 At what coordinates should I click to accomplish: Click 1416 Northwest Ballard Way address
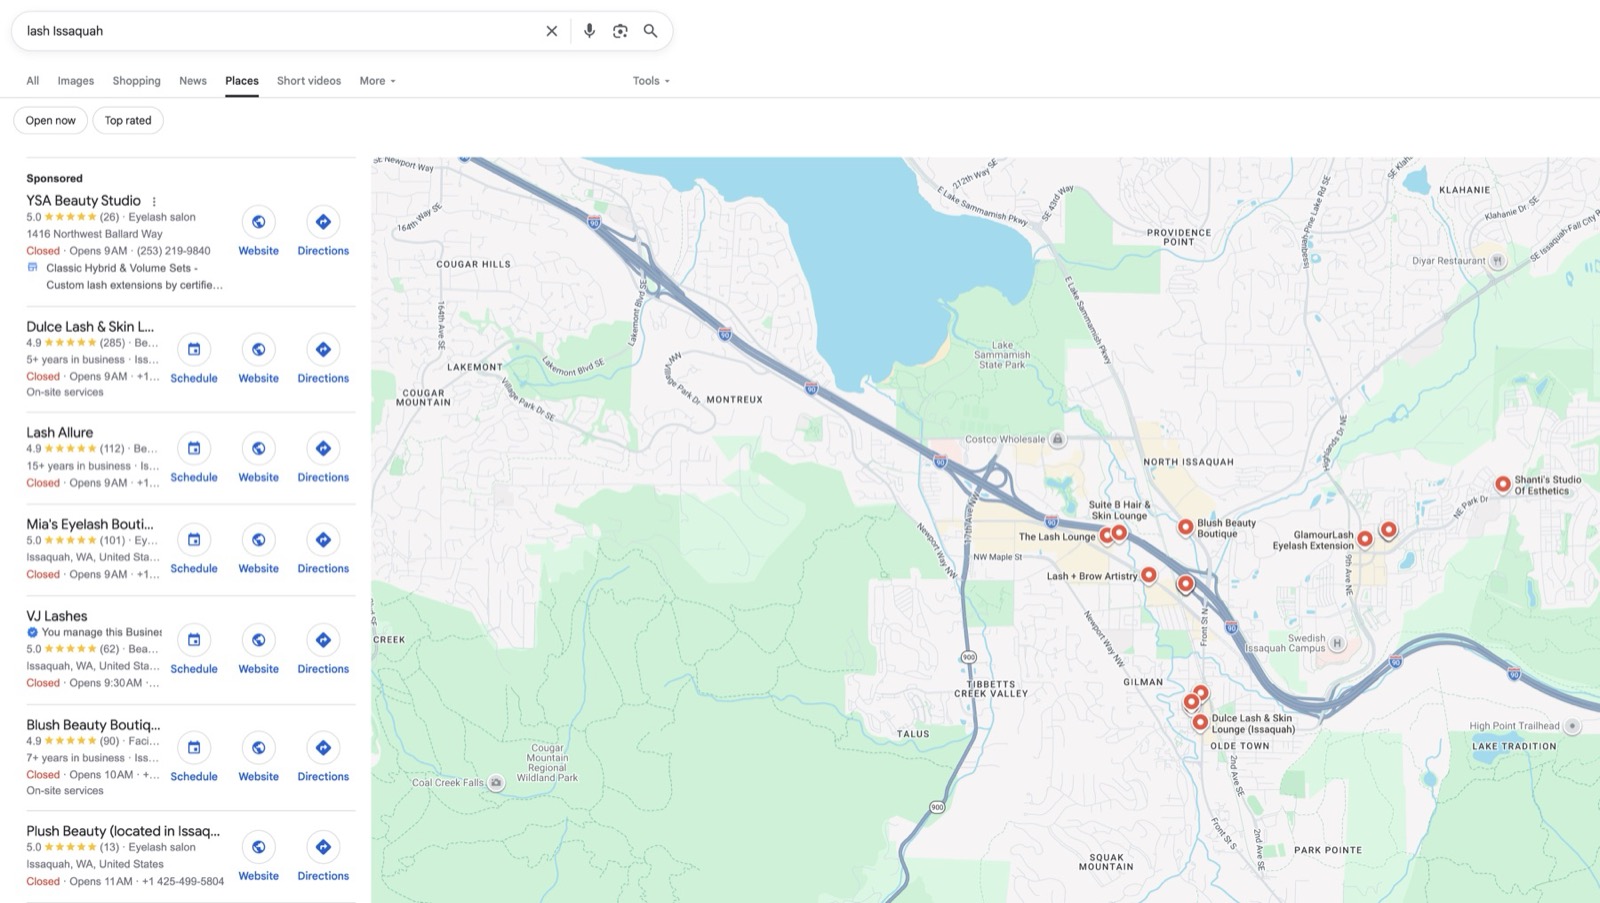[94, 234]
